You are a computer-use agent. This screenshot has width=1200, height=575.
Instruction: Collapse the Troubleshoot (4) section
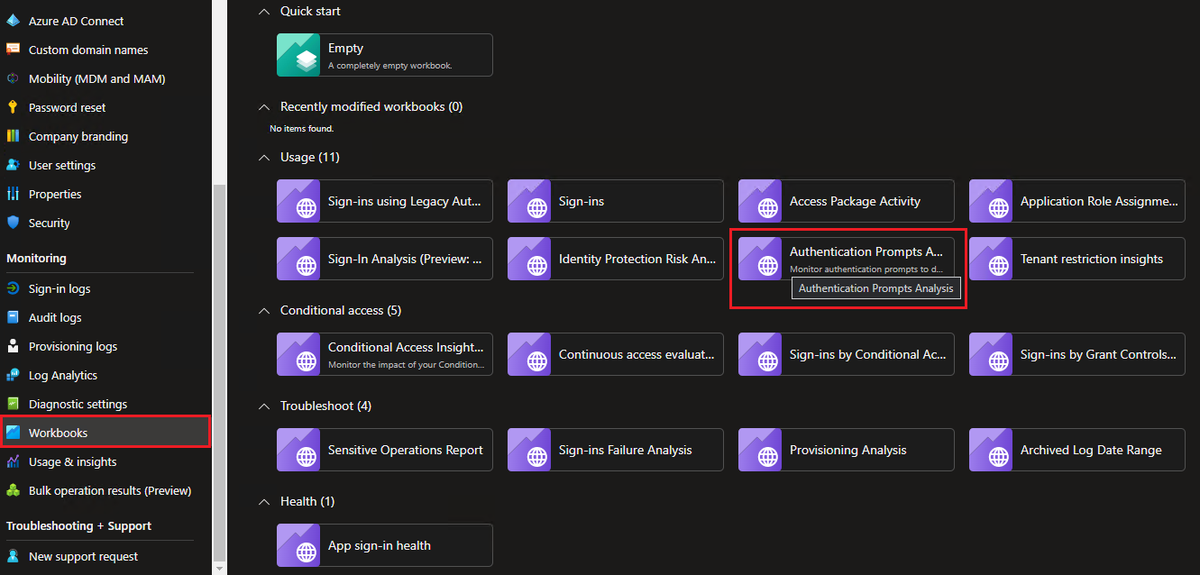264,406
